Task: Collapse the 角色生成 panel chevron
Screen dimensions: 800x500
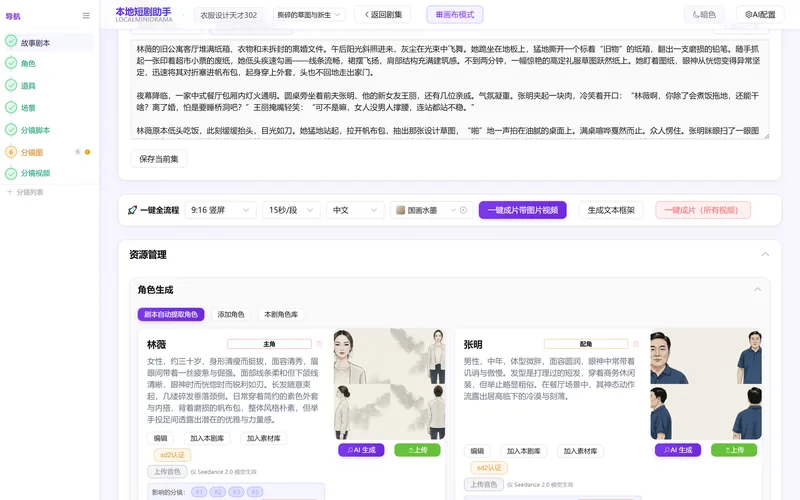Action: pyautogui.click(x=758, y=289)
